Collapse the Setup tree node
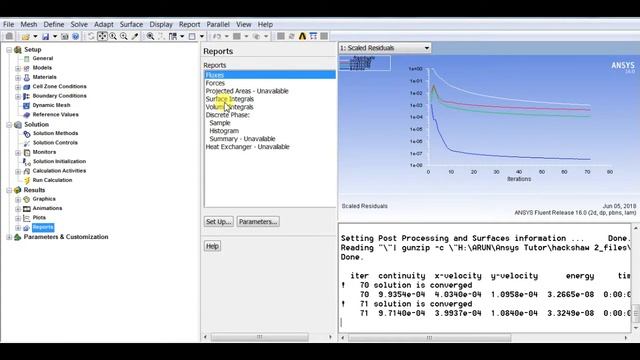Viewport: 640px width, 360px height. (x=9, y=50)
